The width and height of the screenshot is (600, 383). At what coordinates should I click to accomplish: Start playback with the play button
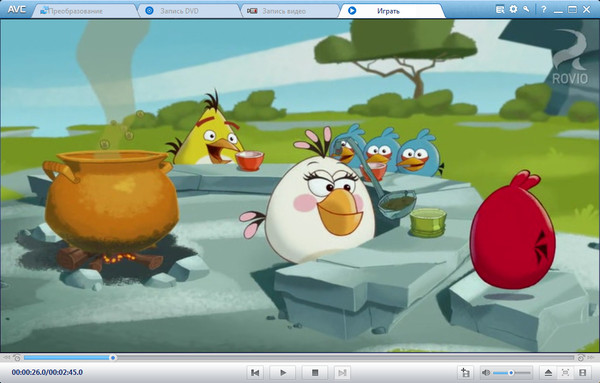[283, 372]
